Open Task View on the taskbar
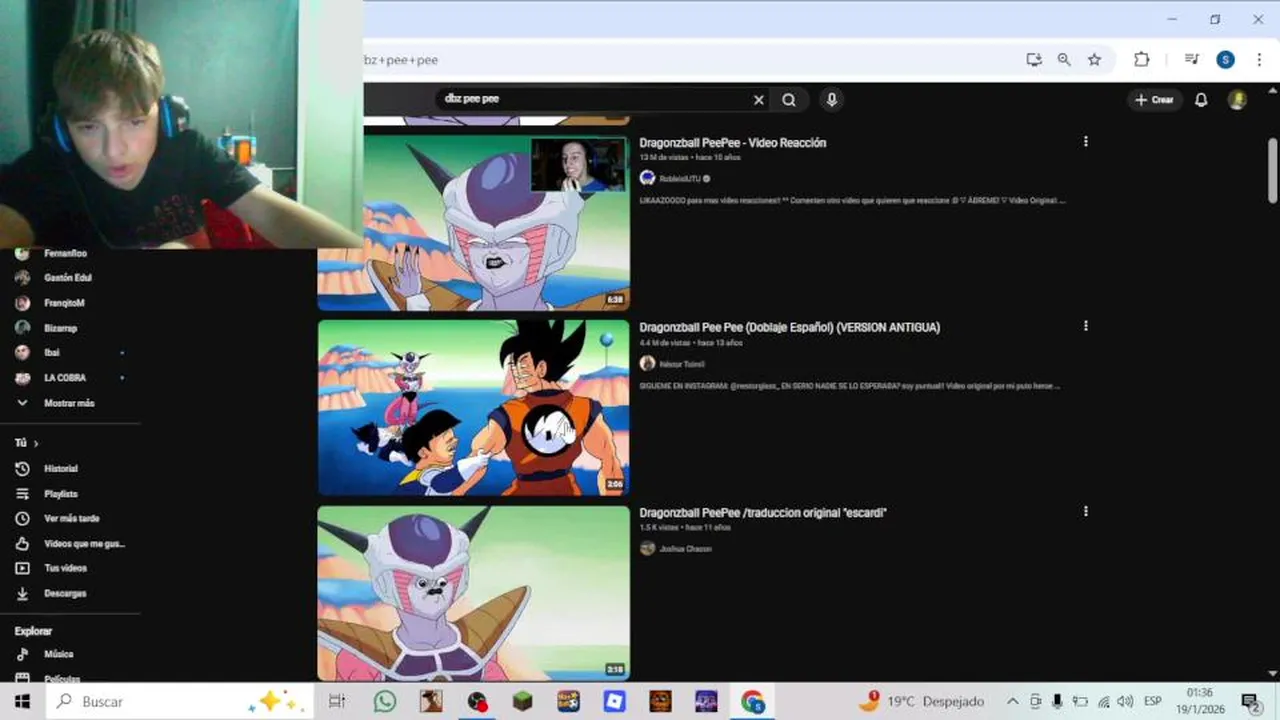 (337, 702)
